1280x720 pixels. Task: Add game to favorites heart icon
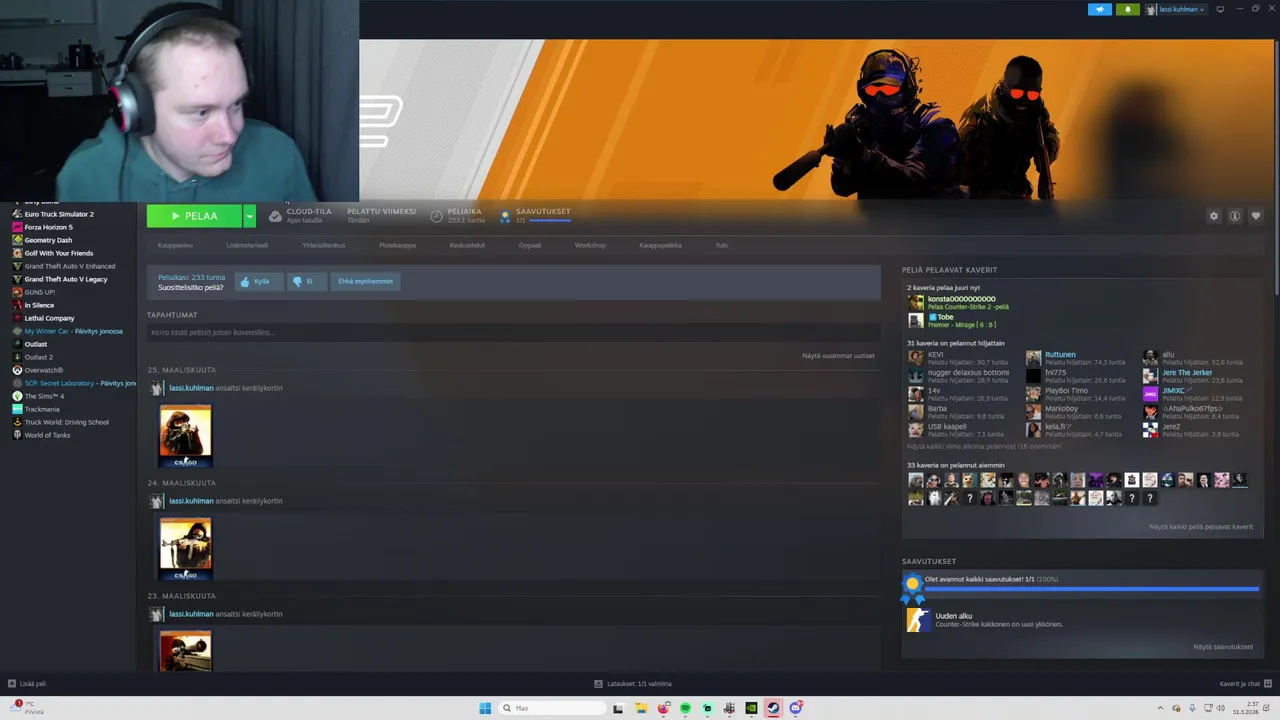coord(1256,216)
